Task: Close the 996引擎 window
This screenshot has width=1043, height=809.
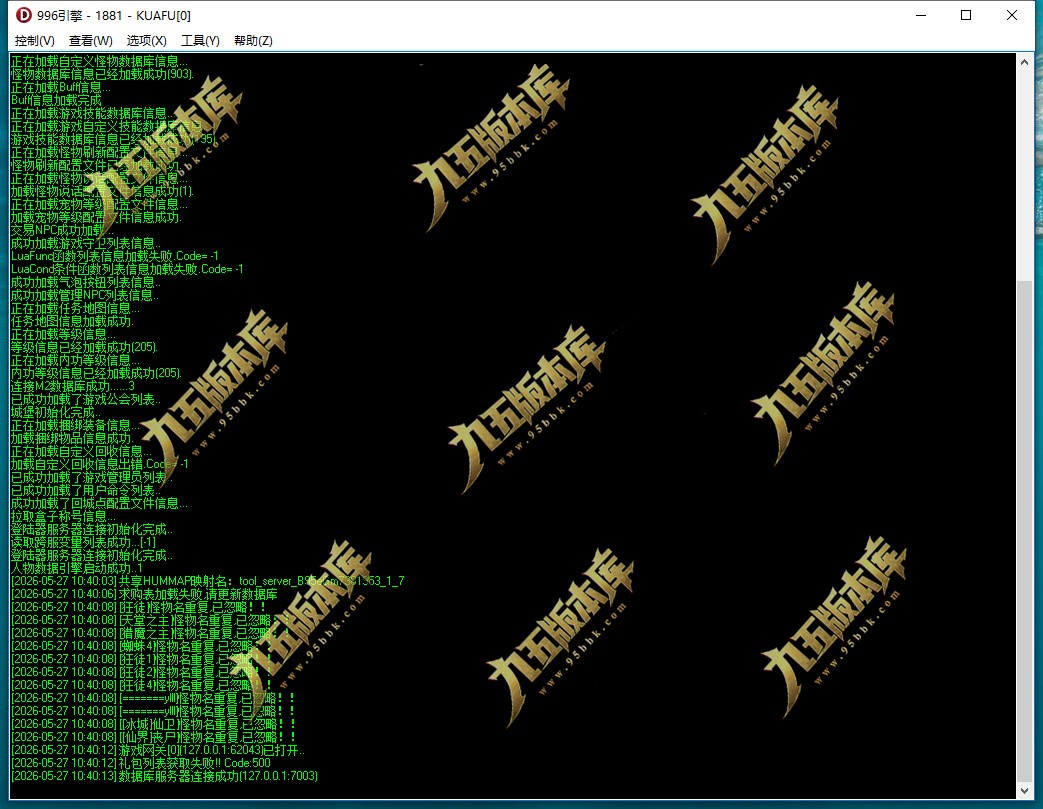Action: [x=1012, y=15]
